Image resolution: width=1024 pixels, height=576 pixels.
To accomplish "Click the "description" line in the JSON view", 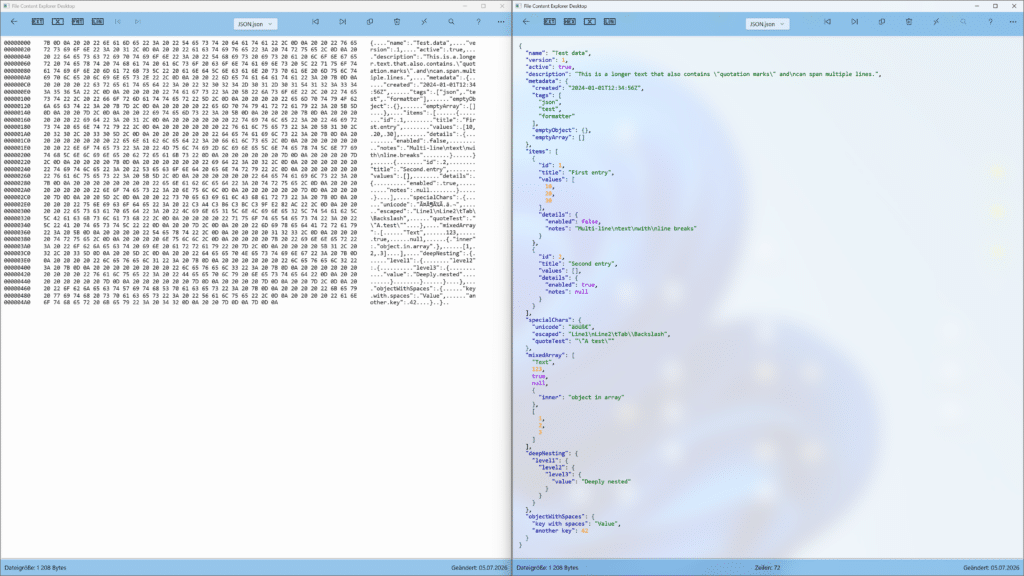I will tap(703, 74).
